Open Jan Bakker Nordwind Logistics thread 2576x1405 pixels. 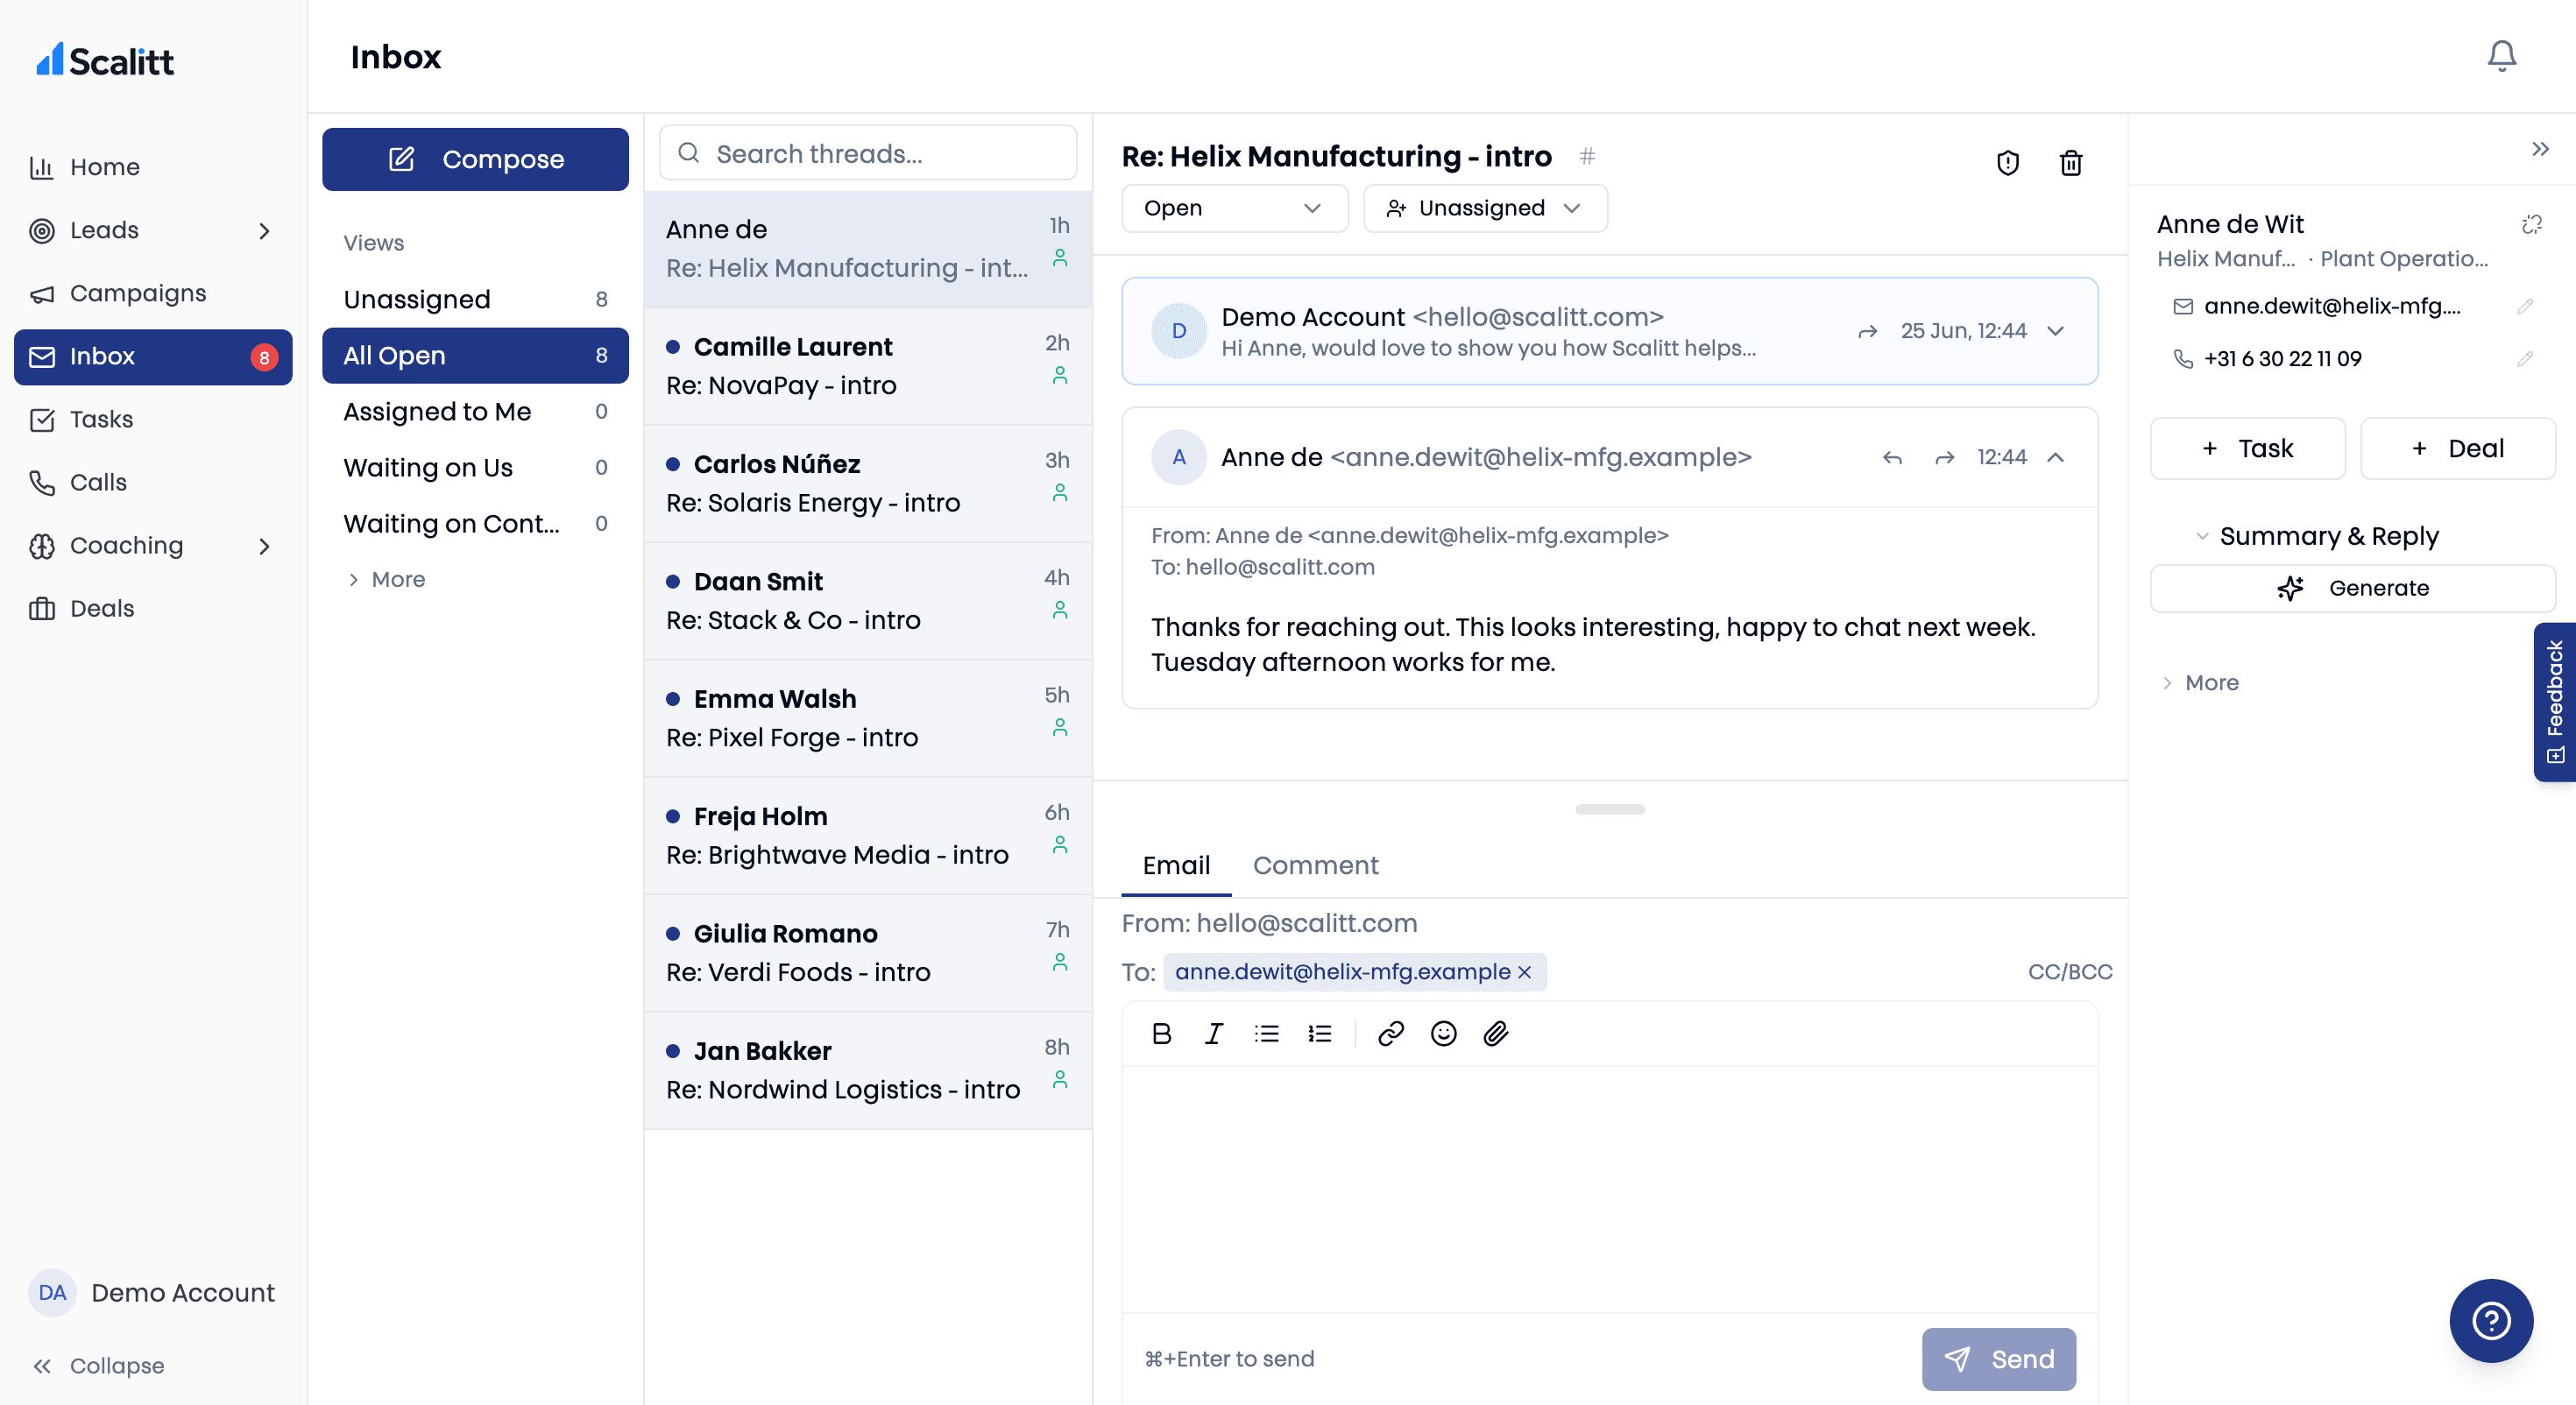click(x=867, y=1071)
